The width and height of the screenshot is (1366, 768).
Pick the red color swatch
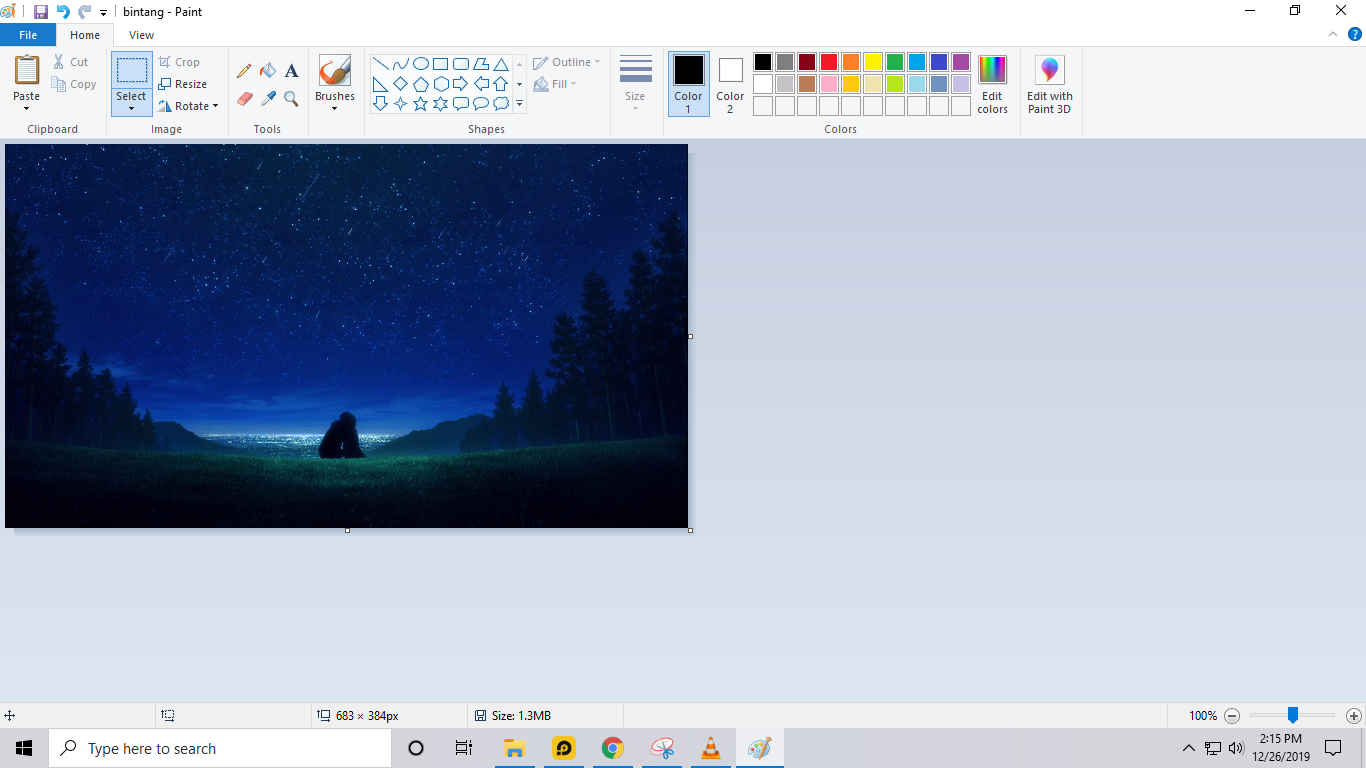[x=829, y=62]
